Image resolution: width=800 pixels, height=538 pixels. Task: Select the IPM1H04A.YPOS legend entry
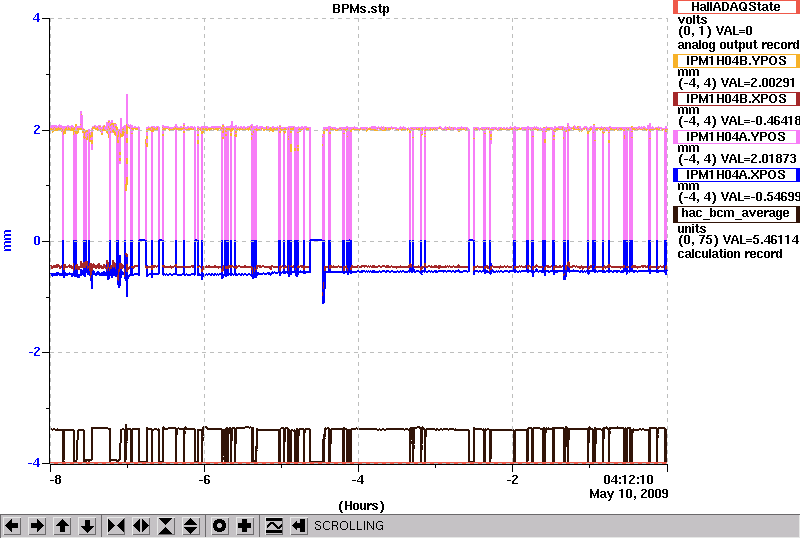[x=736, y=137]
